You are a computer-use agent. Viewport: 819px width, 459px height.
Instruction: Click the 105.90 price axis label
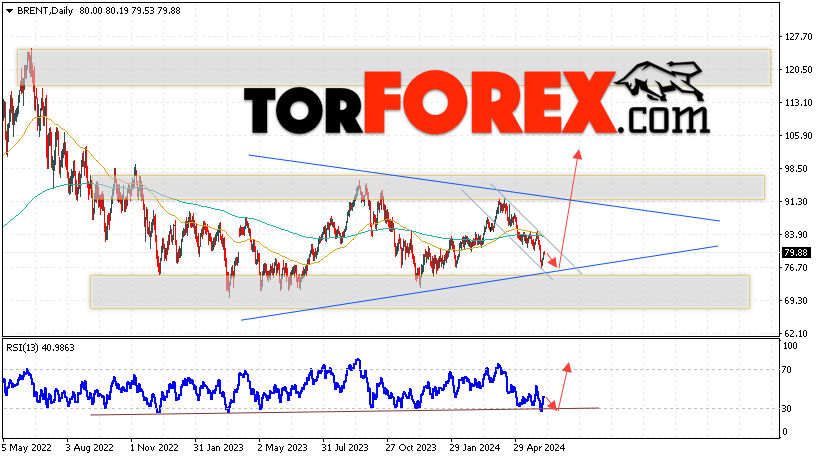point(799,136)
